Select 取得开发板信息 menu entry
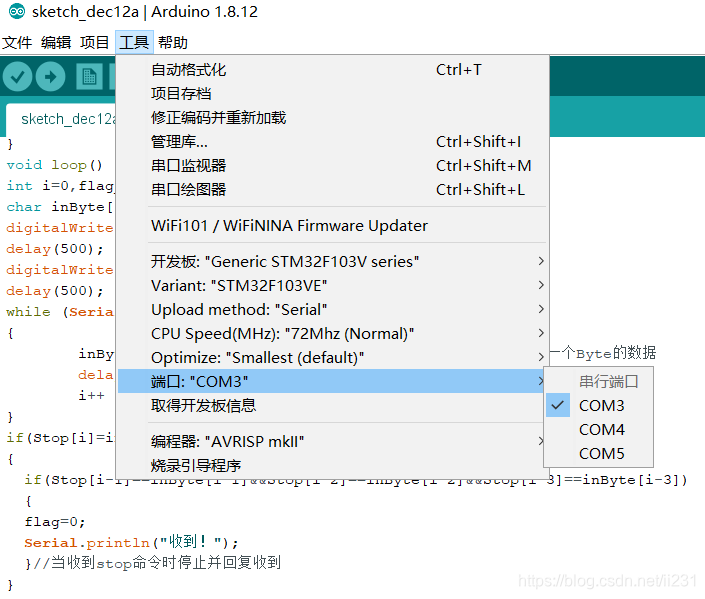The image size is (705, 599). pos(332,406)
